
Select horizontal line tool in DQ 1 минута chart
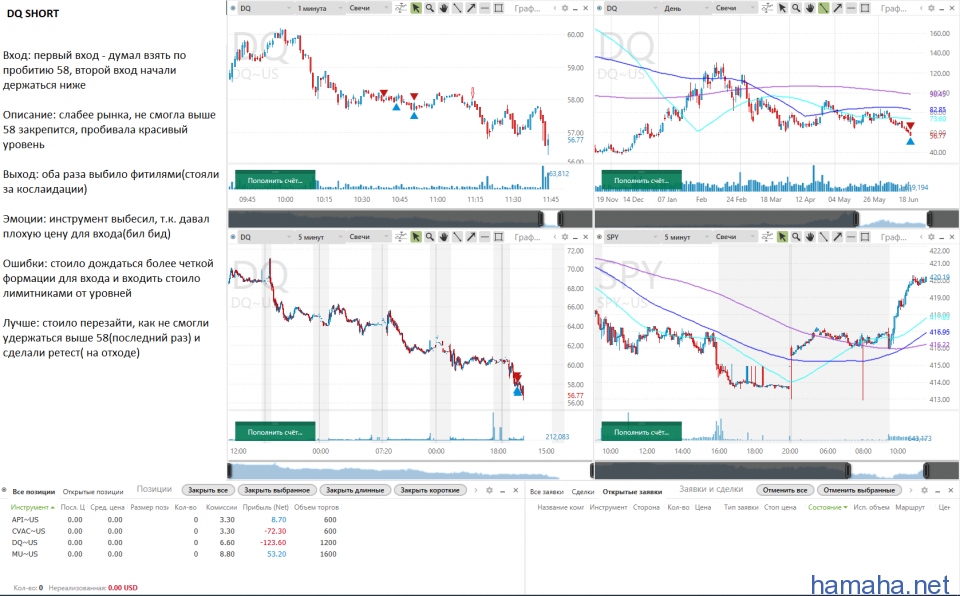(x=484, y=8)
